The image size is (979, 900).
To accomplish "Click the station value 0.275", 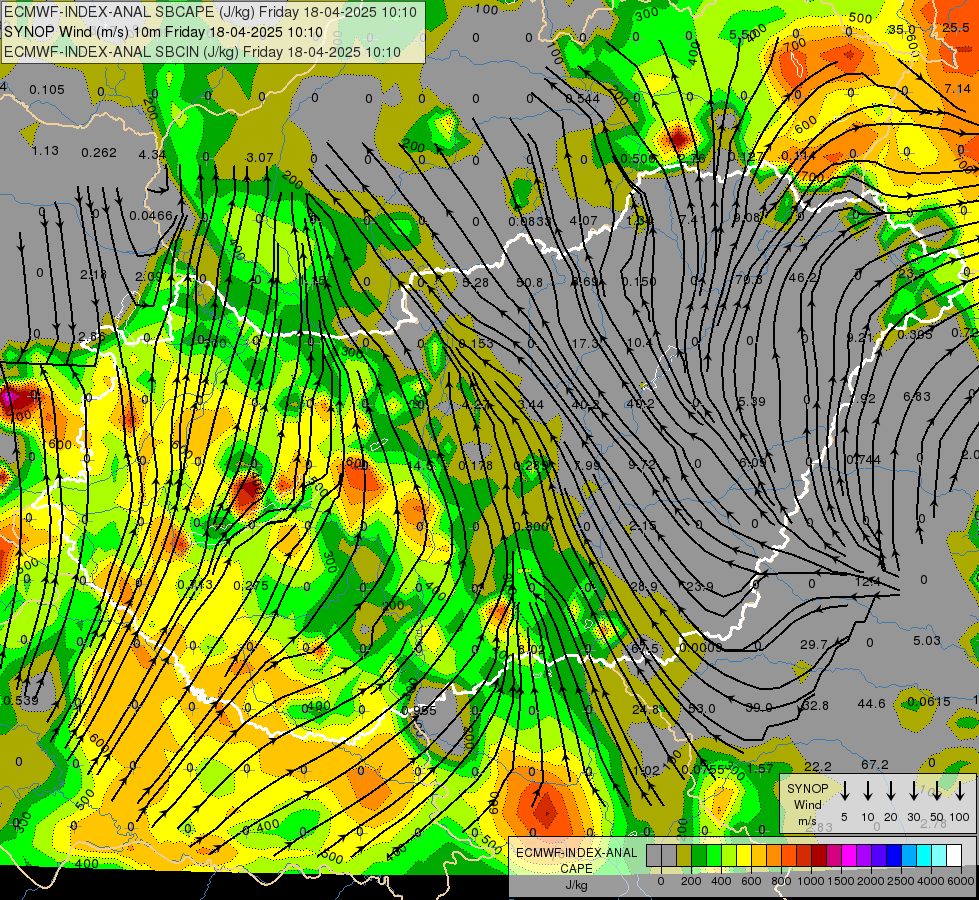I will [251, 585].
